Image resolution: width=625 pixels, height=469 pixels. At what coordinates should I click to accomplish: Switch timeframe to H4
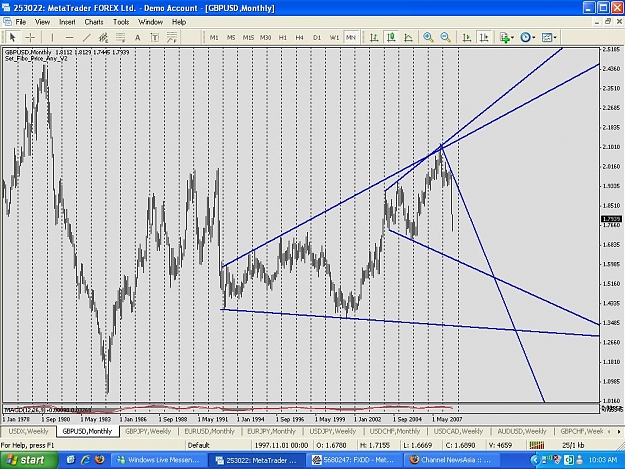coord(300,37)
